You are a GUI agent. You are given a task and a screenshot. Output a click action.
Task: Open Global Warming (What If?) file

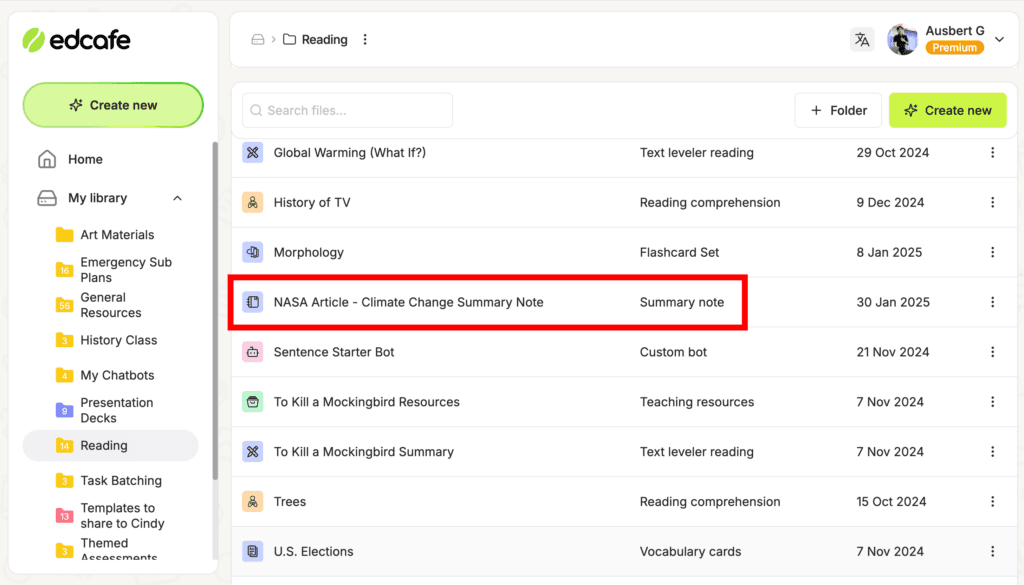[x=349, y=153]
